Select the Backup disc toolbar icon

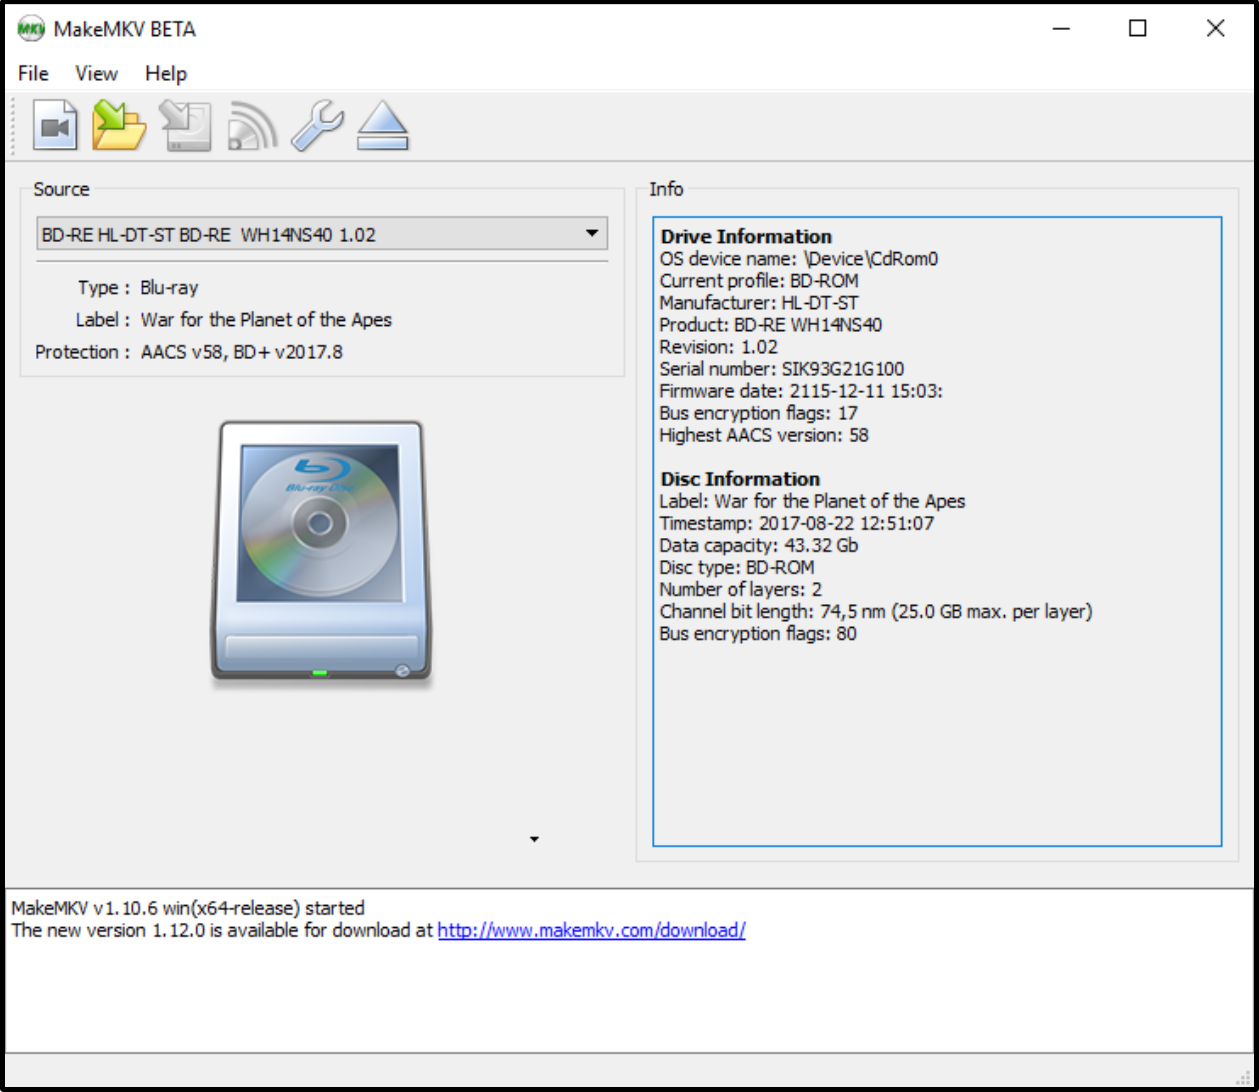[x=187, y=127]
